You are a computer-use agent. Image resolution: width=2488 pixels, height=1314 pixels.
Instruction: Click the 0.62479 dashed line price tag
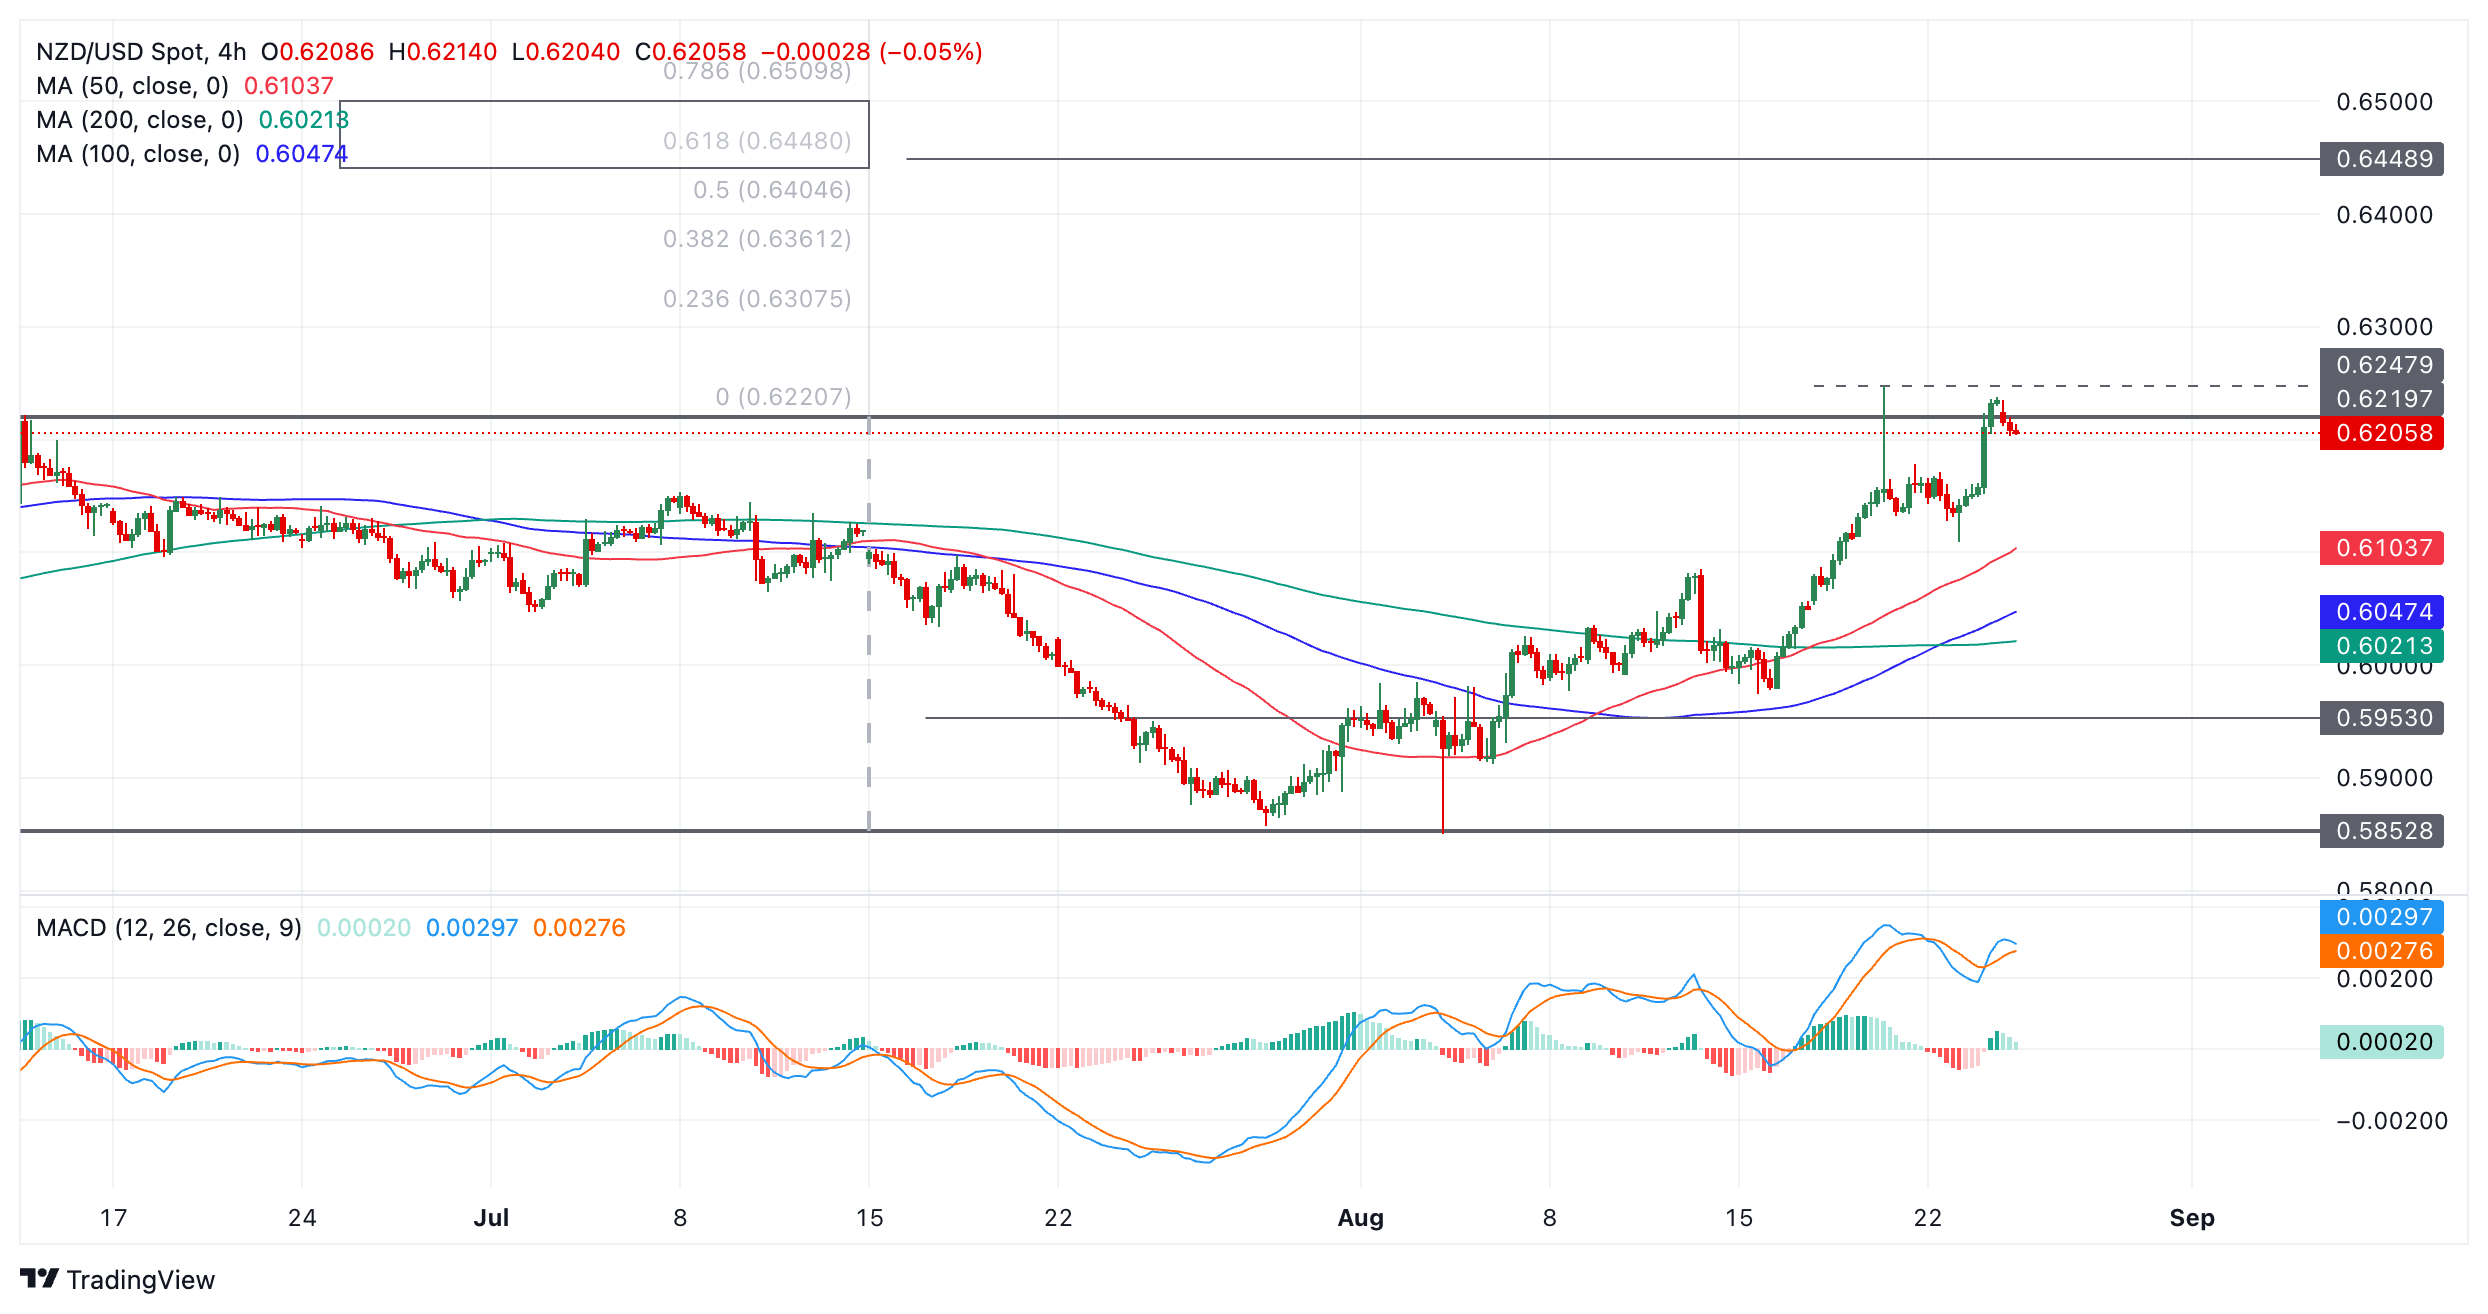point(2381,365)
